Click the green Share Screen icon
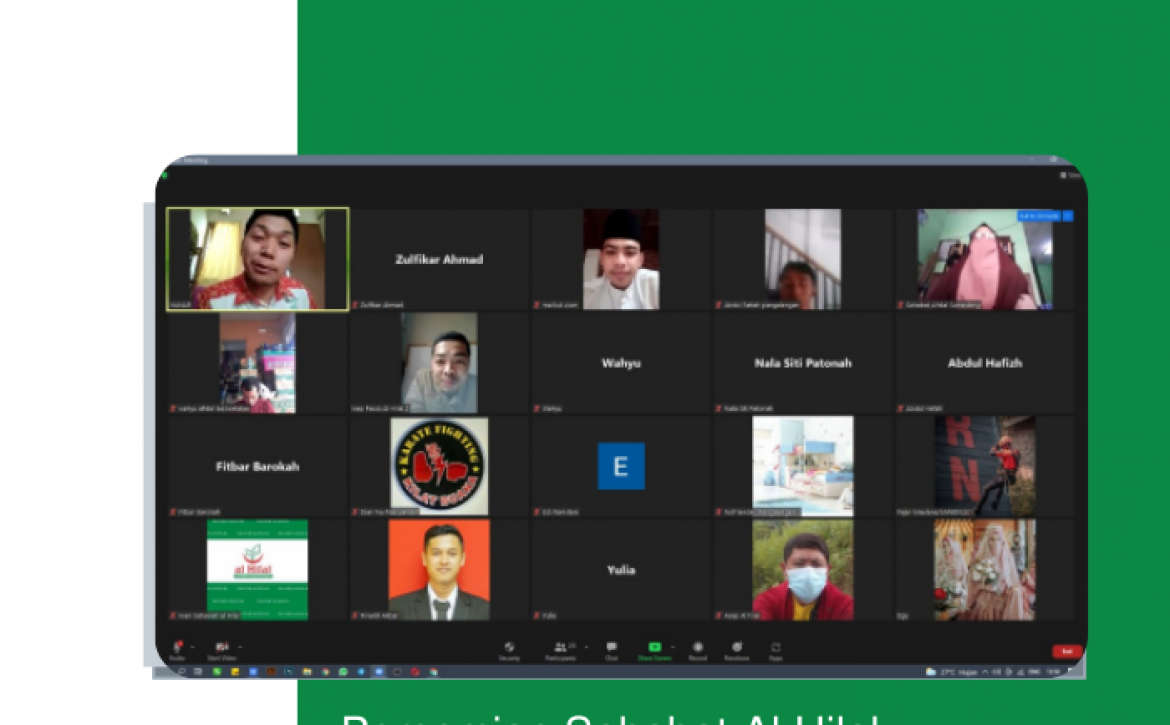The width and height of the screenshot is (1170, 725). pyautogui.click(x=655, y=647)
